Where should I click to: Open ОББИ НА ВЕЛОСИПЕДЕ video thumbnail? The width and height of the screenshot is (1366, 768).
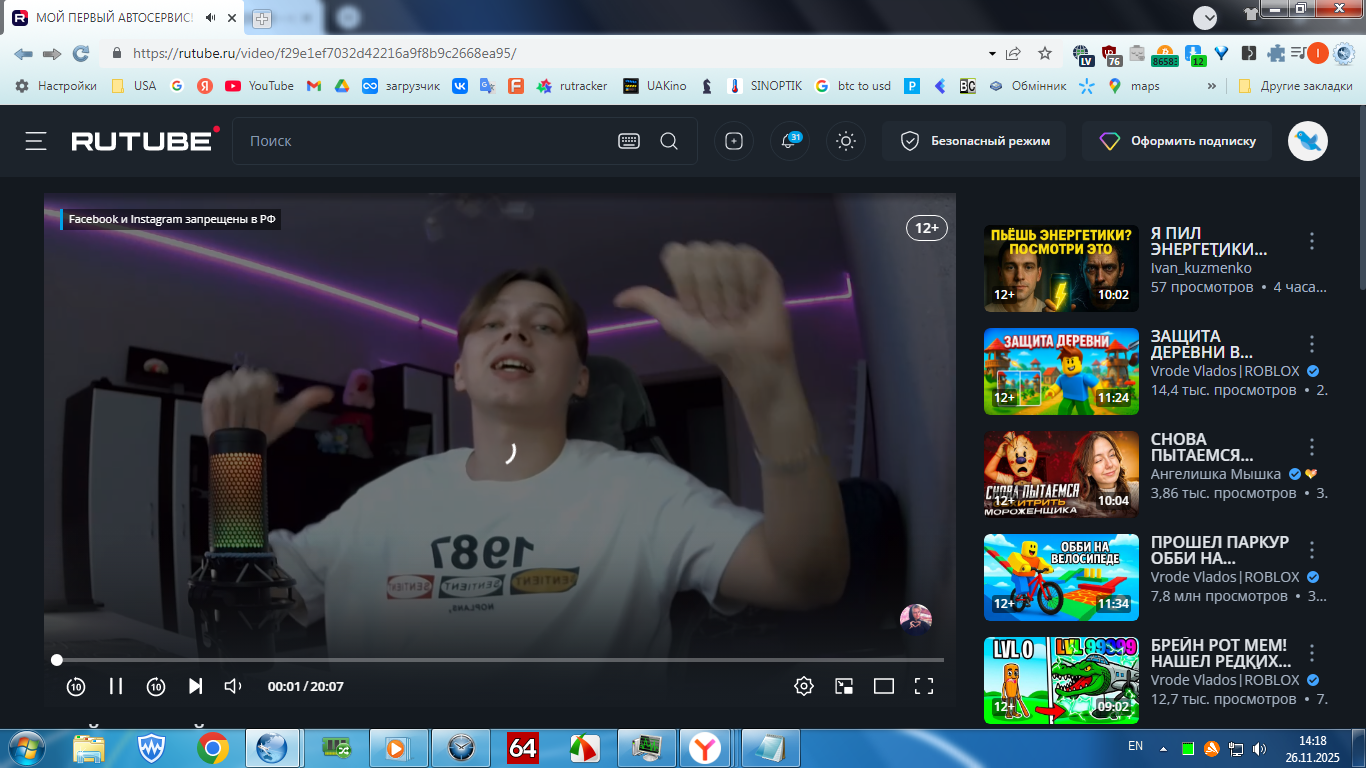1061,577
